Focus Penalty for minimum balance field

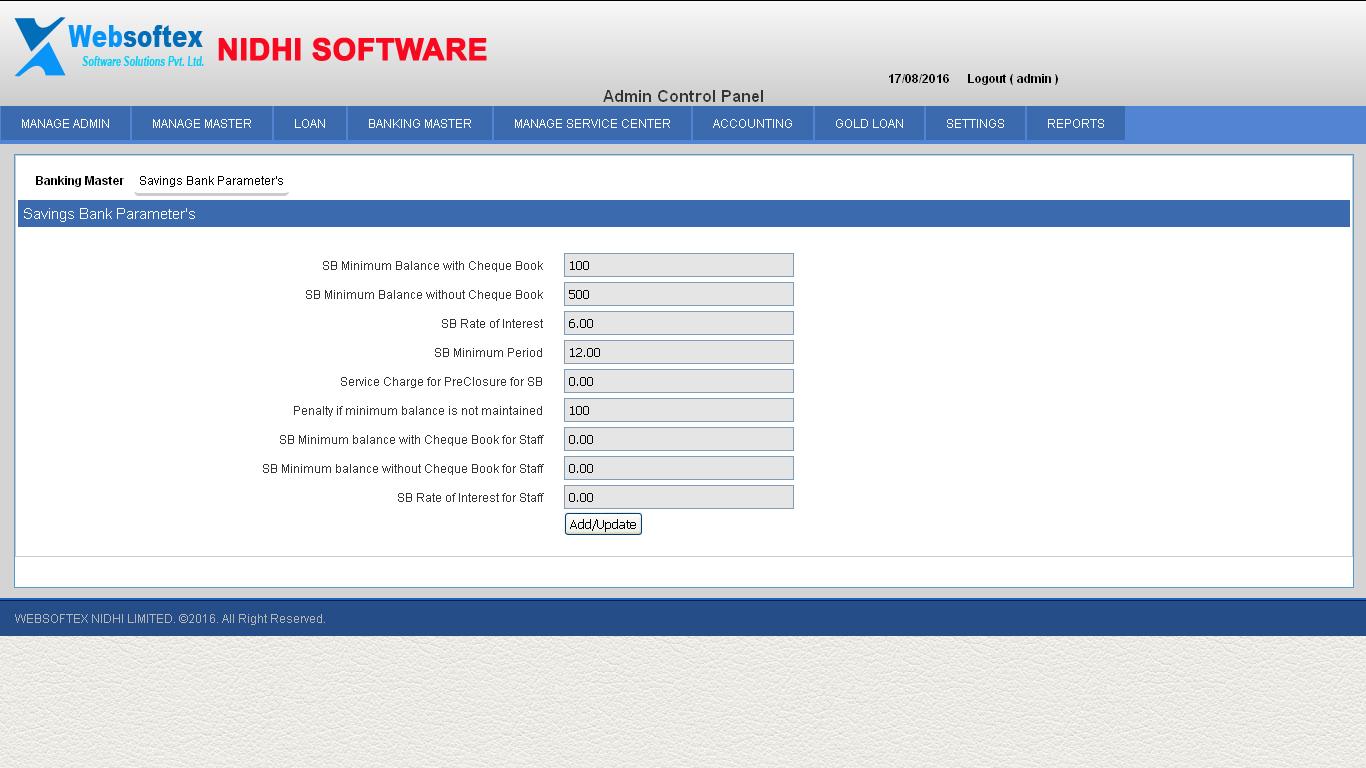pos(679,410)
